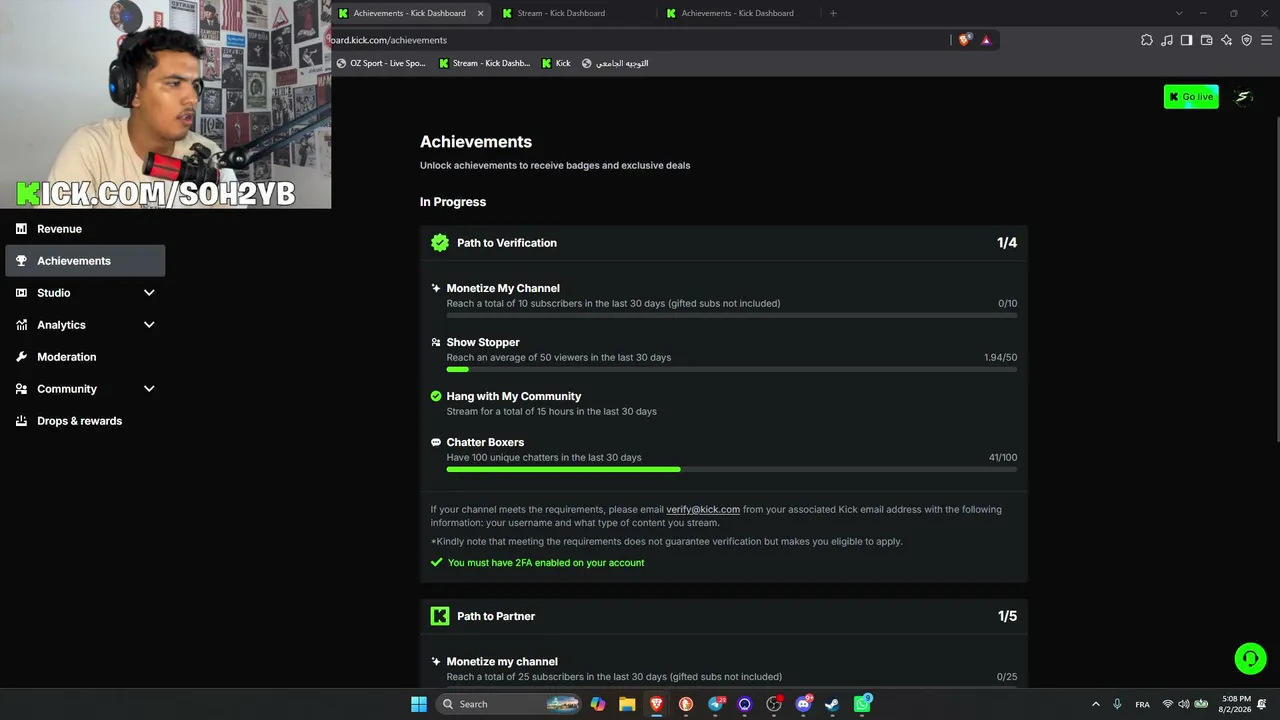
Task: Open the browser hamburger menu
Action: tap(1266, 40)
